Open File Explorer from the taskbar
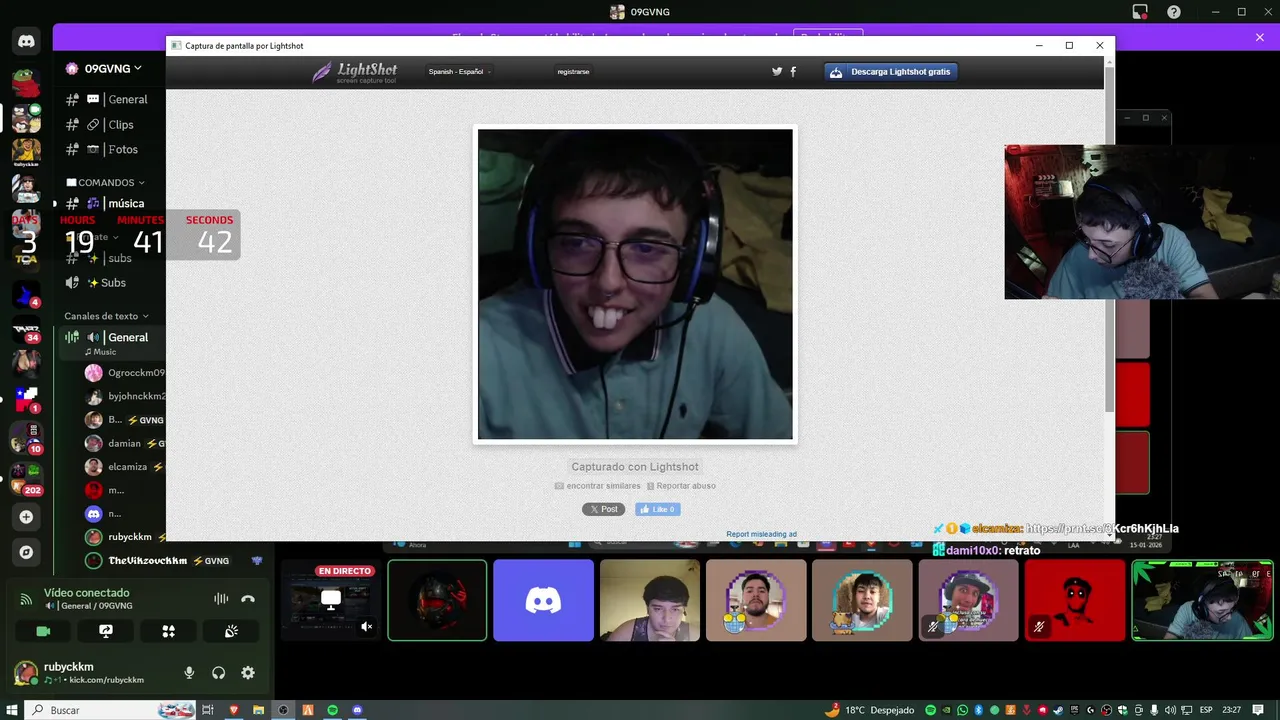Screen dimensions: 1280x720 tap(259, 710)
